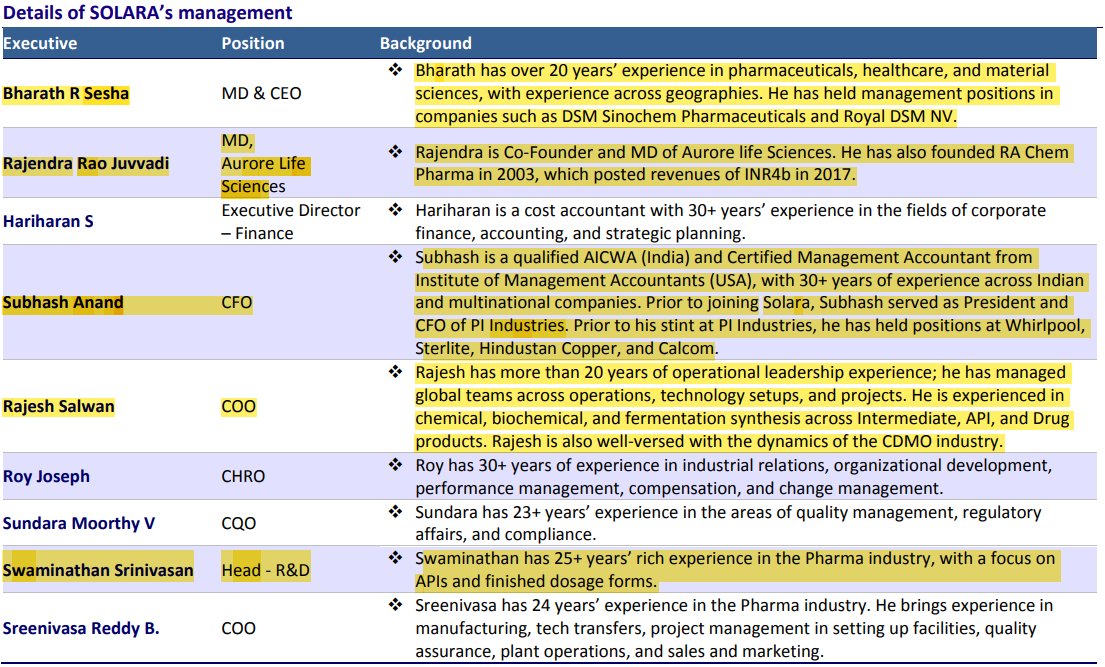The width and height of the screenshot is (1105, 667).
Task: Click the bullet beside Hariharan's background text
Action: pyautogui.click(x=395, y=209)
